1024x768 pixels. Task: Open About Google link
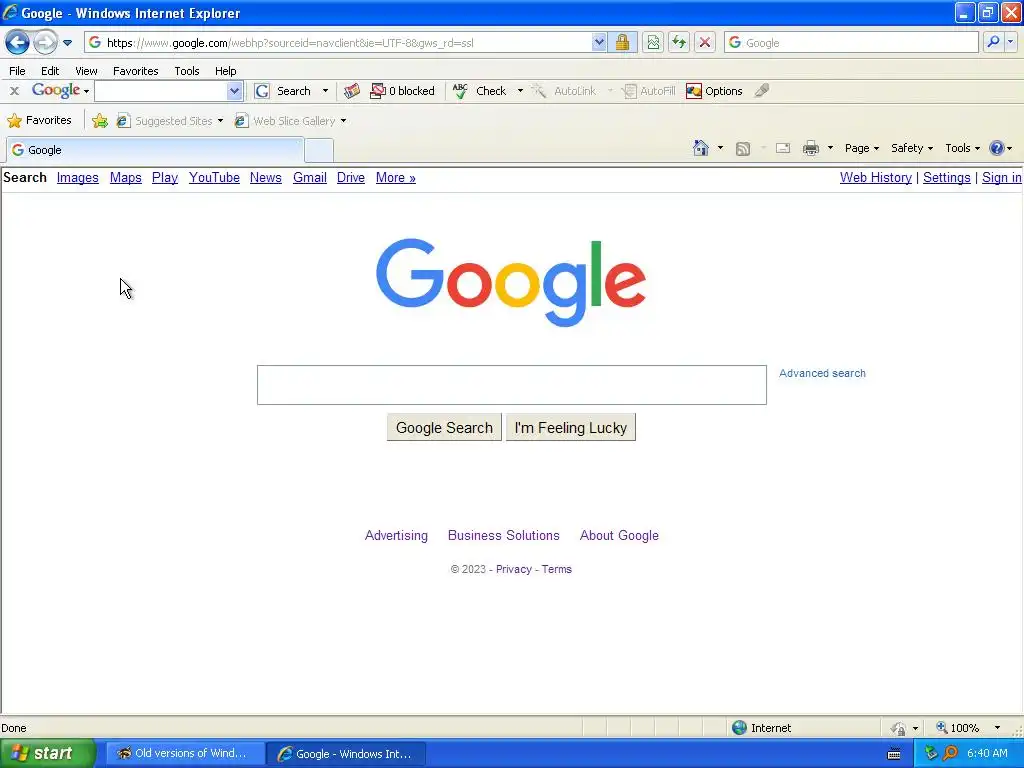[619, 536]
